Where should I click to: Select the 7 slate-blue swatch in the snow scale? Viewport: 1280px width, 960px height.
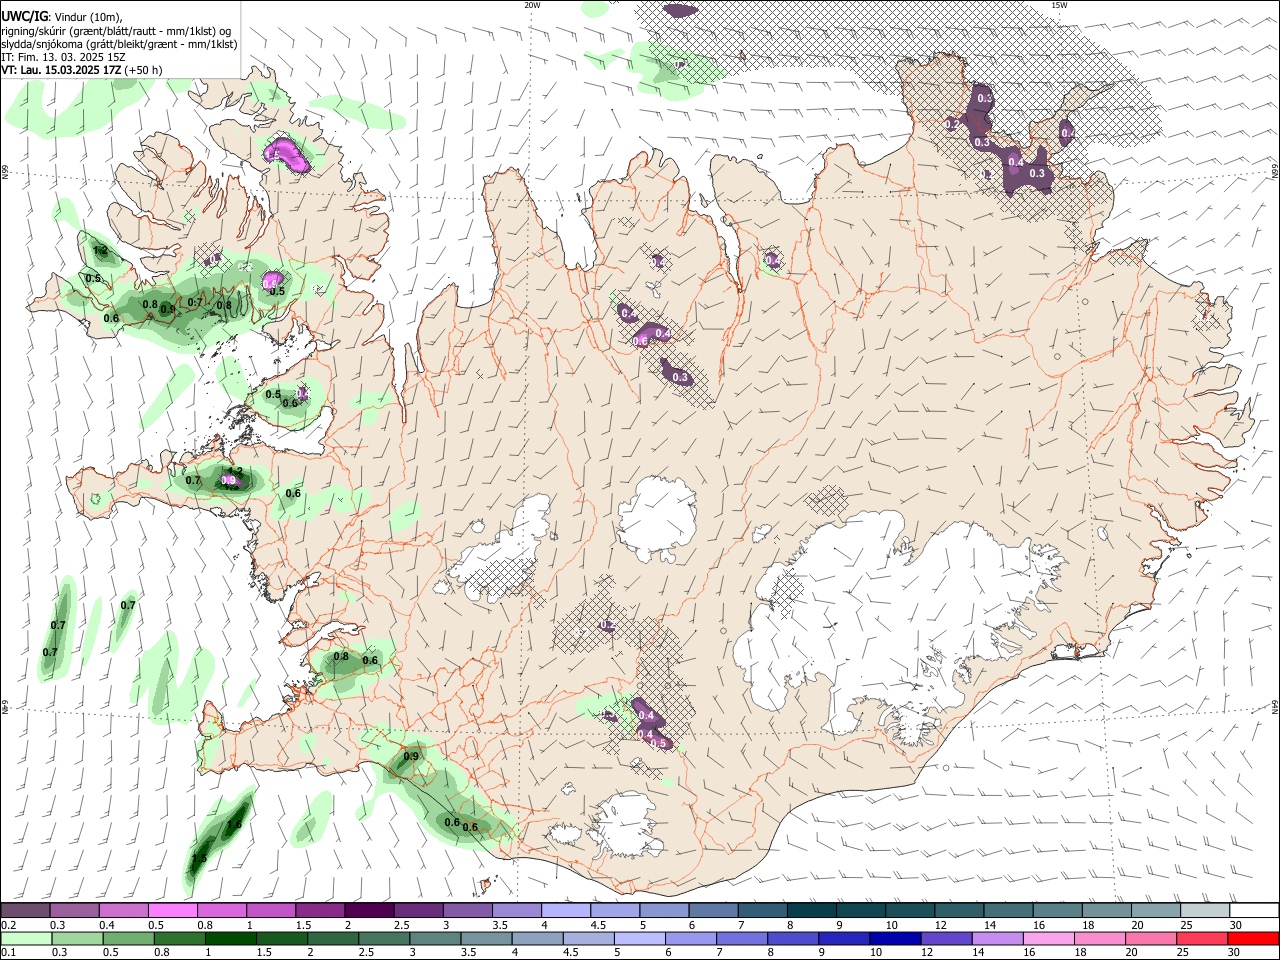(761, 910)
